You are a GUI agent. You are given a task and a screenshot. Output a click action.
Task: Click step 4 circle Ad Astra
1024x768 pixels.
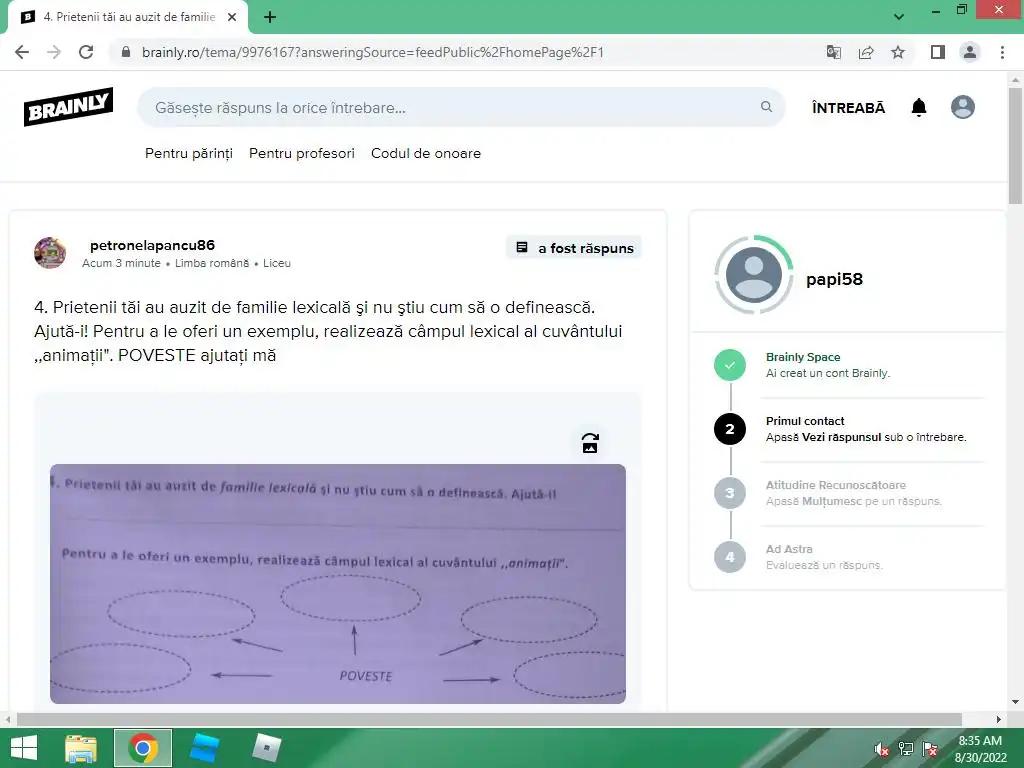coord(730,557)
